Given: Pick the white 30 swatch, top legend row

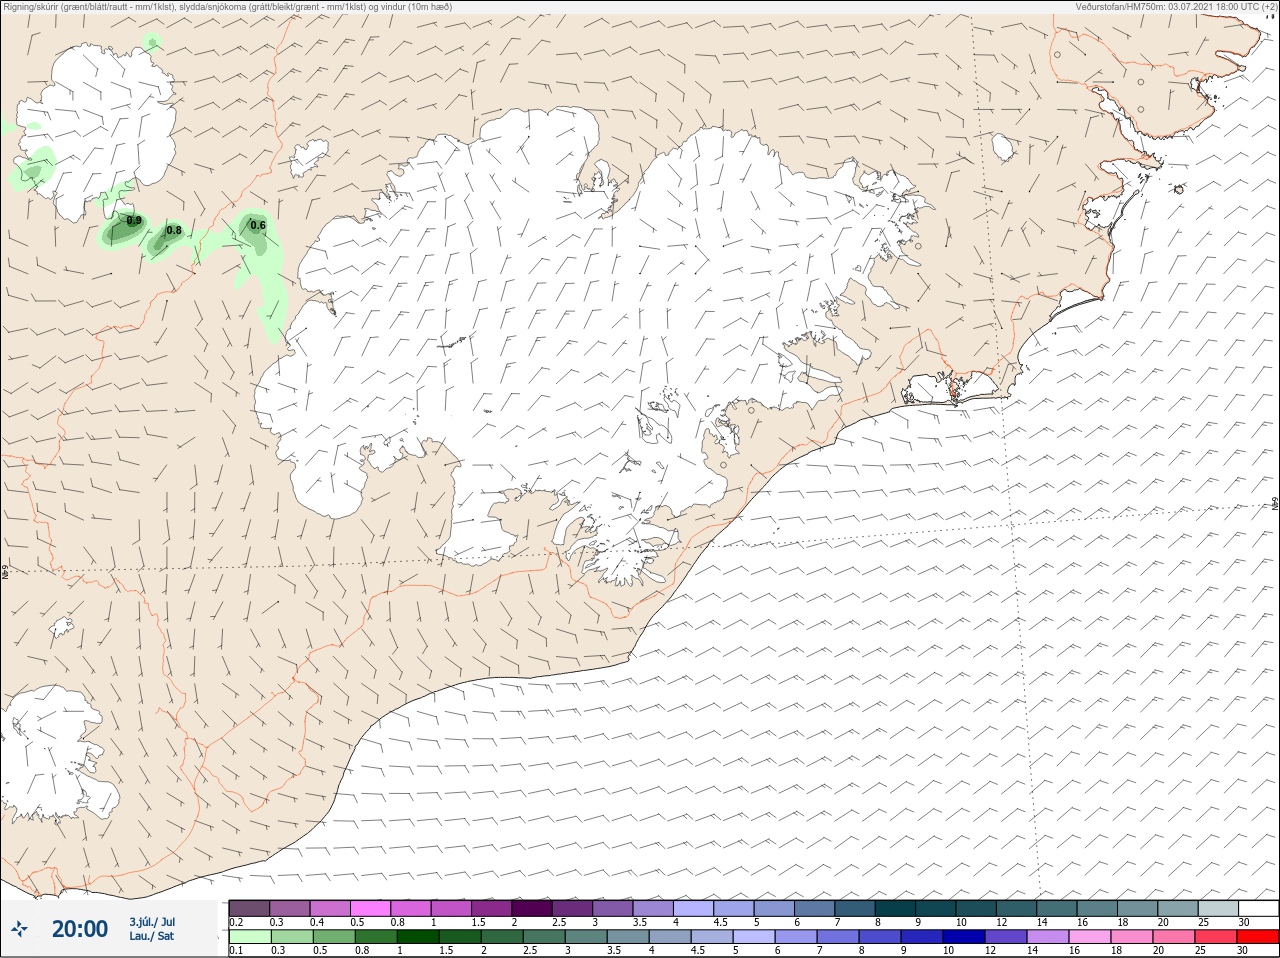Looking at the screenshot, I should (1259, 908).
